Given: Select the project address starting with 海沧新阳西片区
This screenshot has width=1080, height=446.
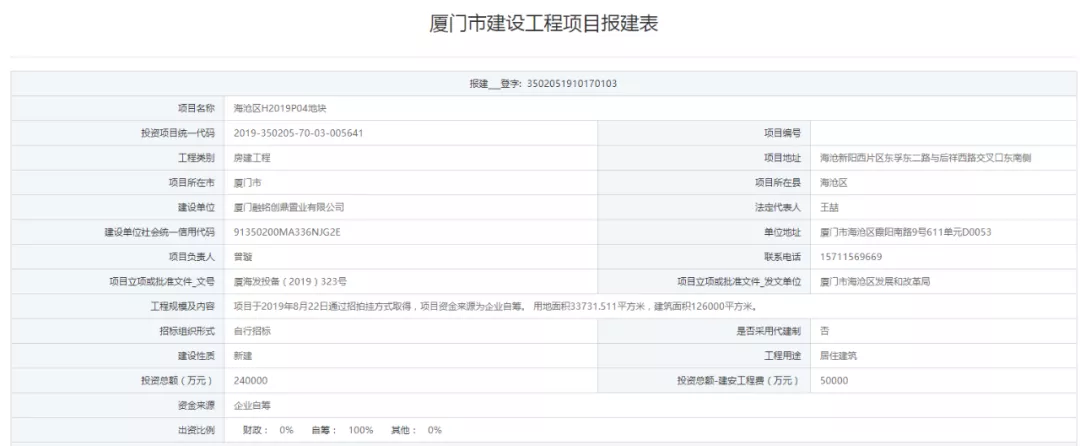Looking at the screenshot, I should [925, 158].
